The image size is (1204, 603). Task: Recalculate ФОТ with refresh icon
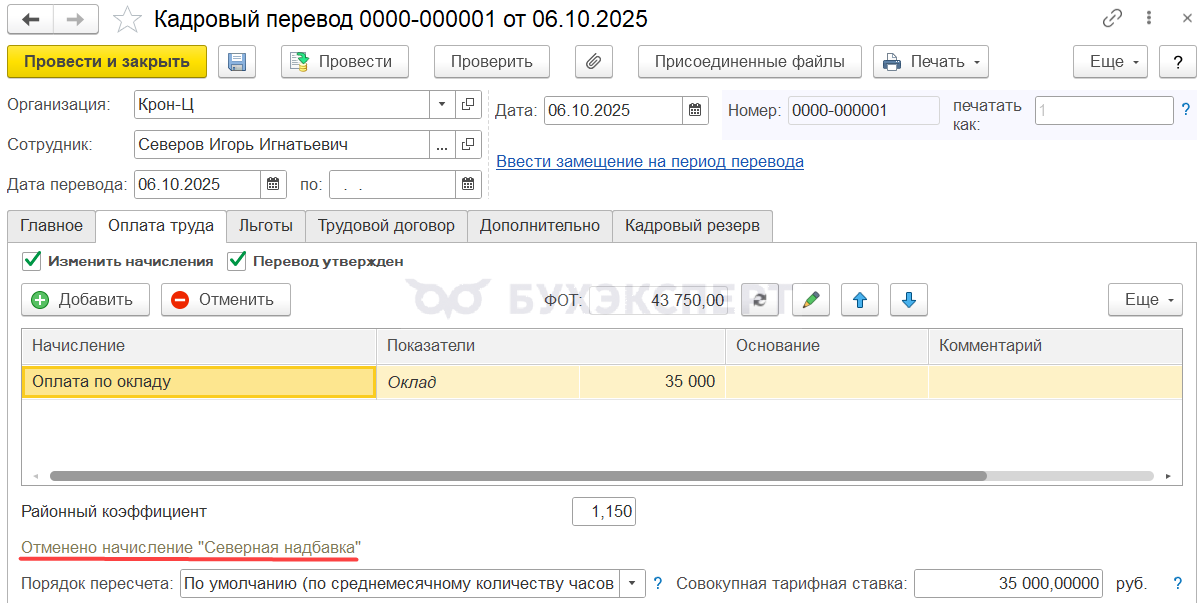coord(761,300)
